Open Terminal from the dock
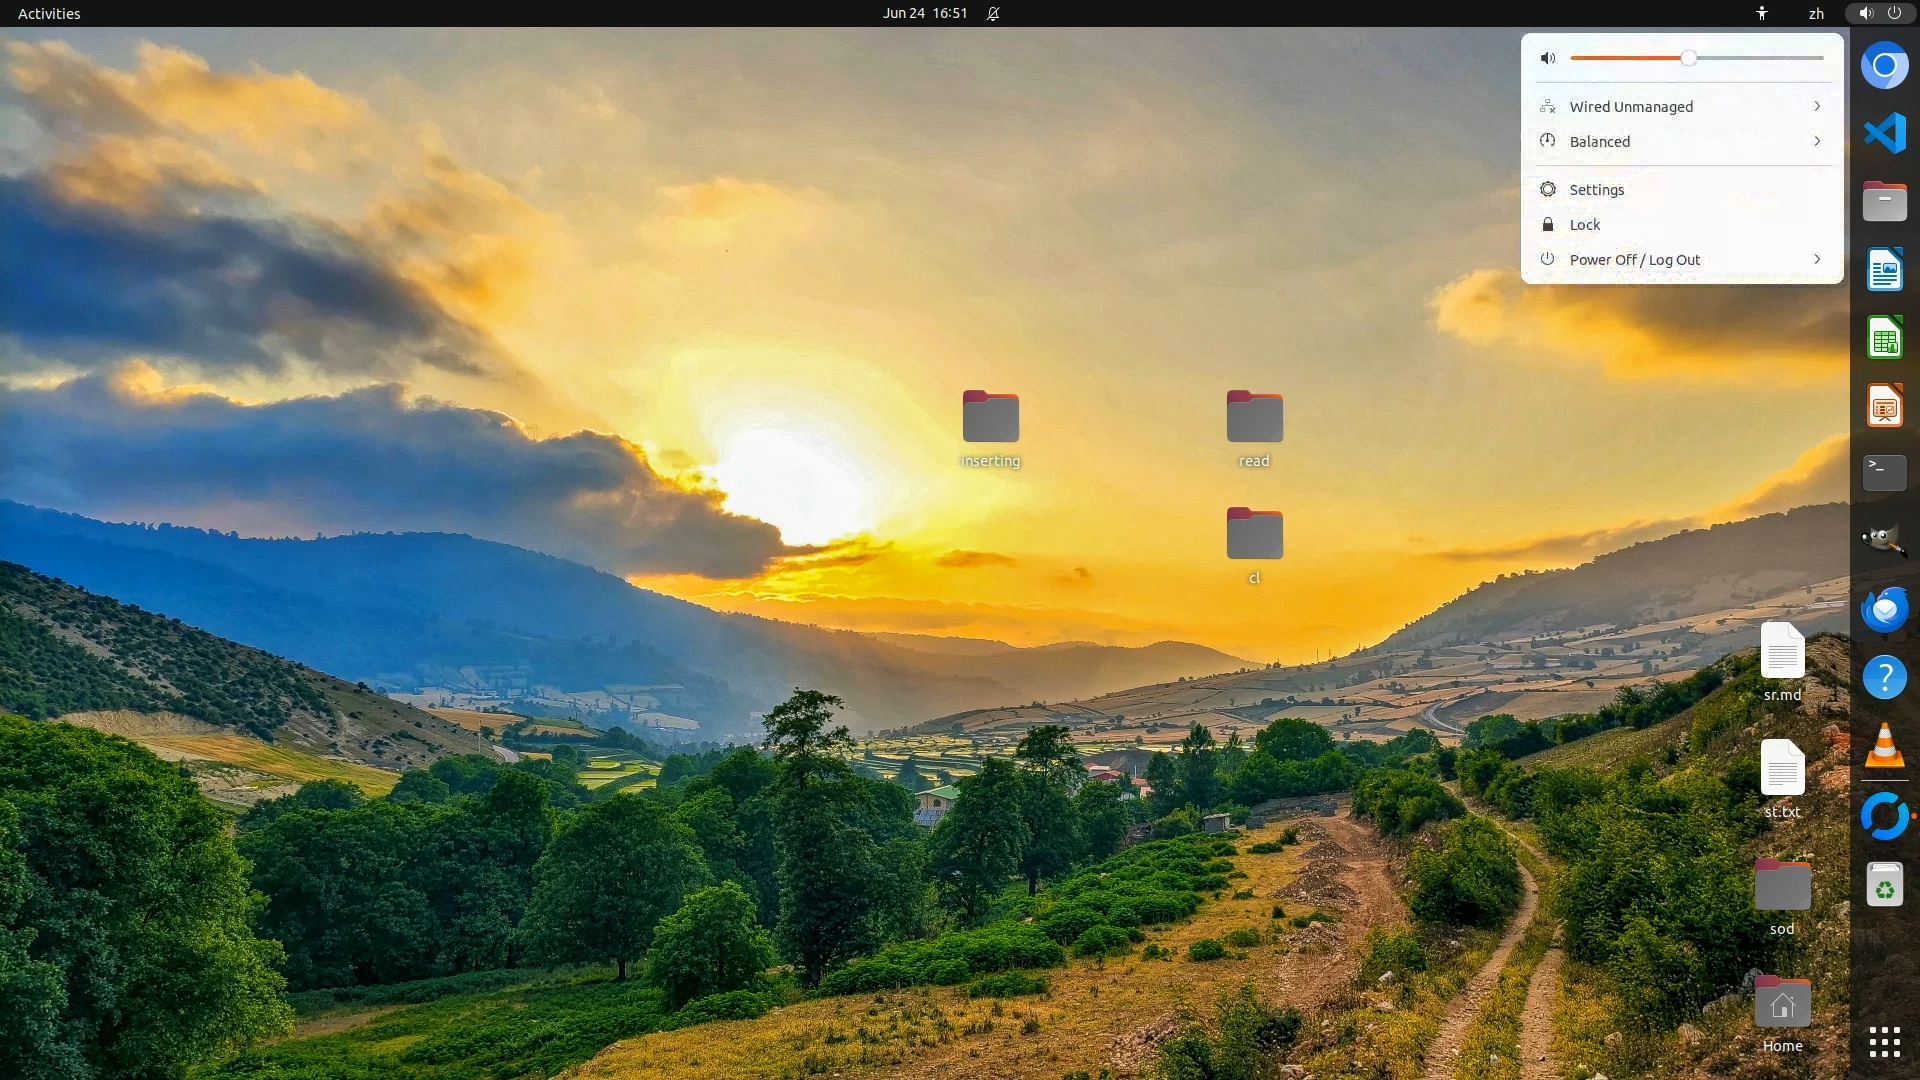 (x=1884, y=472)
